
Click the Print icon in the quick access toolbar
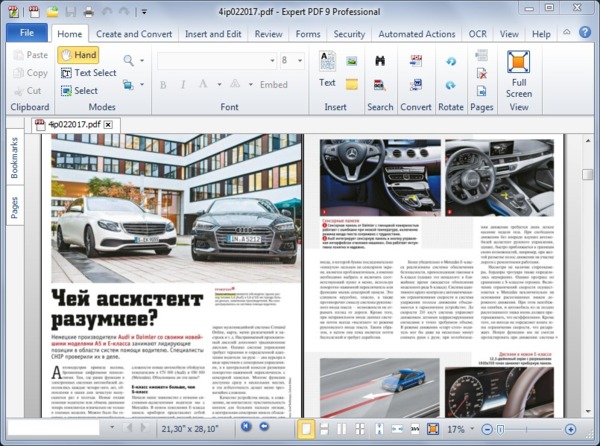pos(88,12)
